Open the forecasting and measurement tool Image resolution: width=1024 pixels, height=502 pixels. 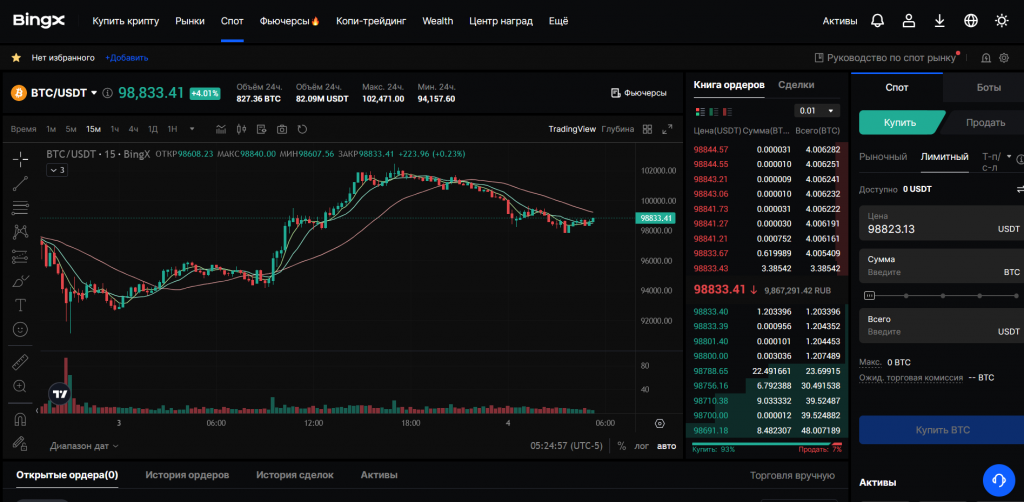tap(20, 257)
